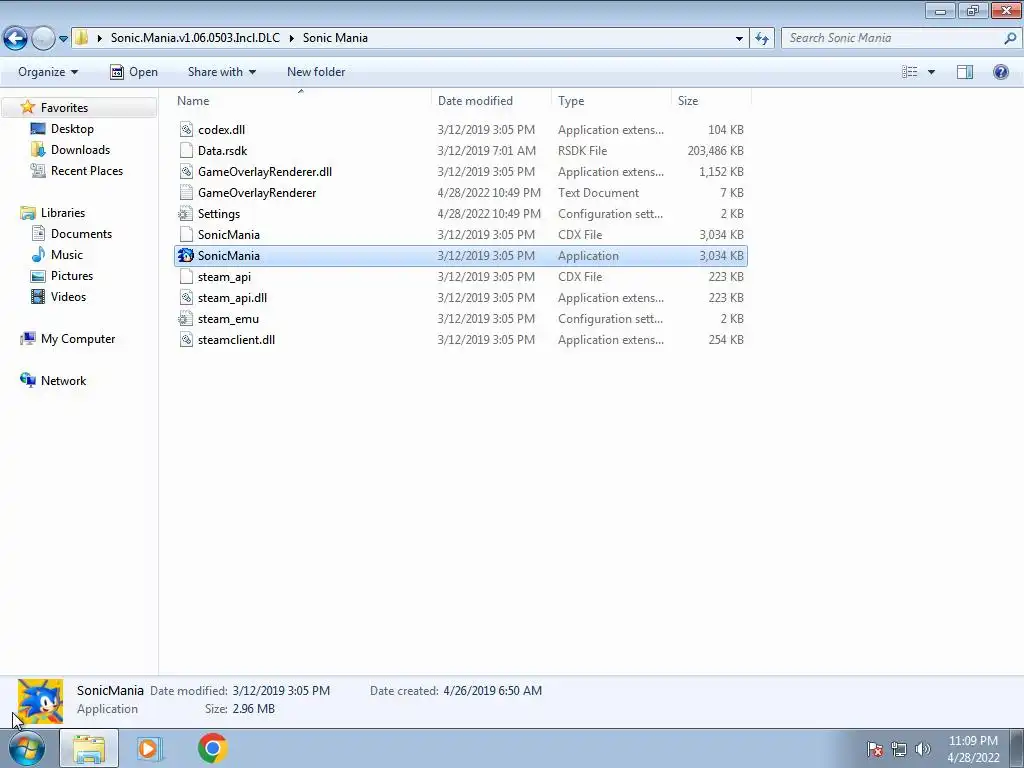Open Downloads in the sidebar
Image resolution: width=1024 pixels, height=768 pixels.
click(x=80, y=150)
